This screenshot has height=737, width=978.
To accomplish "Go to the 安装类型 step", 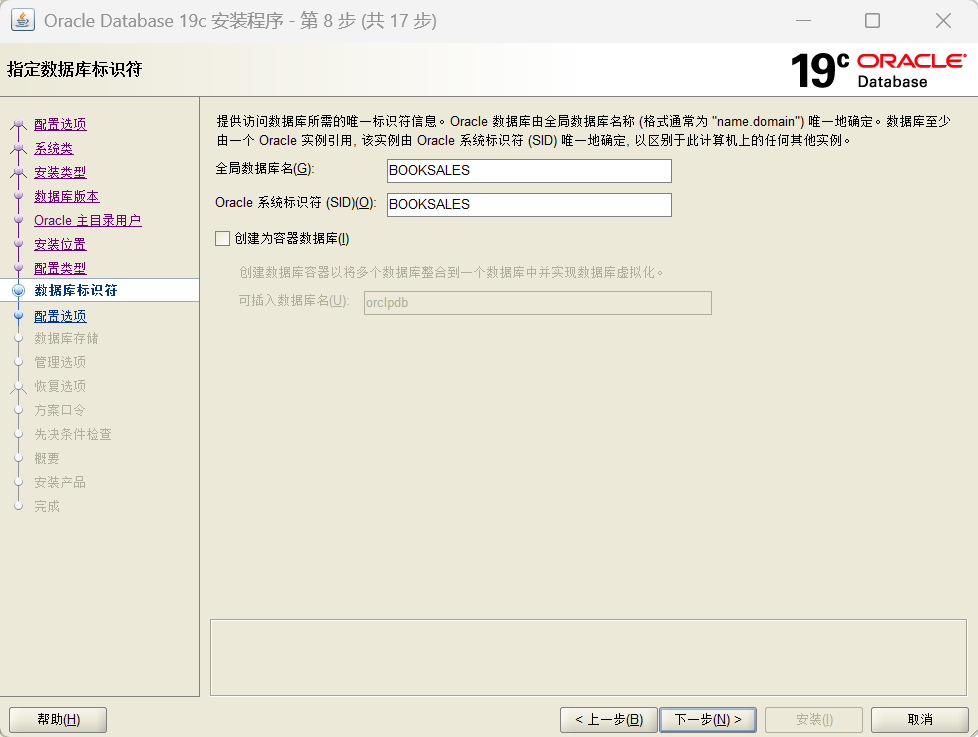I will click(60, 172).
